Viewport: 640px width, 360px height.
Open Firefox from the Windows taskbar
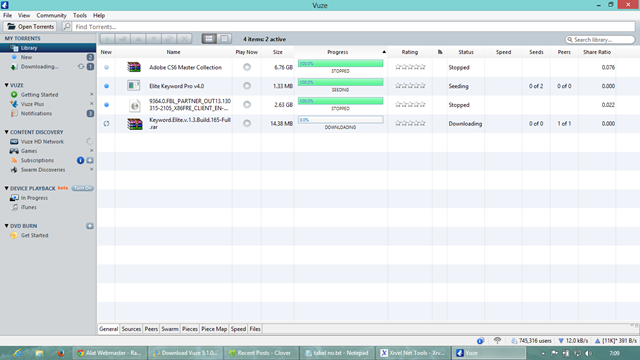[x=61, y=353]
